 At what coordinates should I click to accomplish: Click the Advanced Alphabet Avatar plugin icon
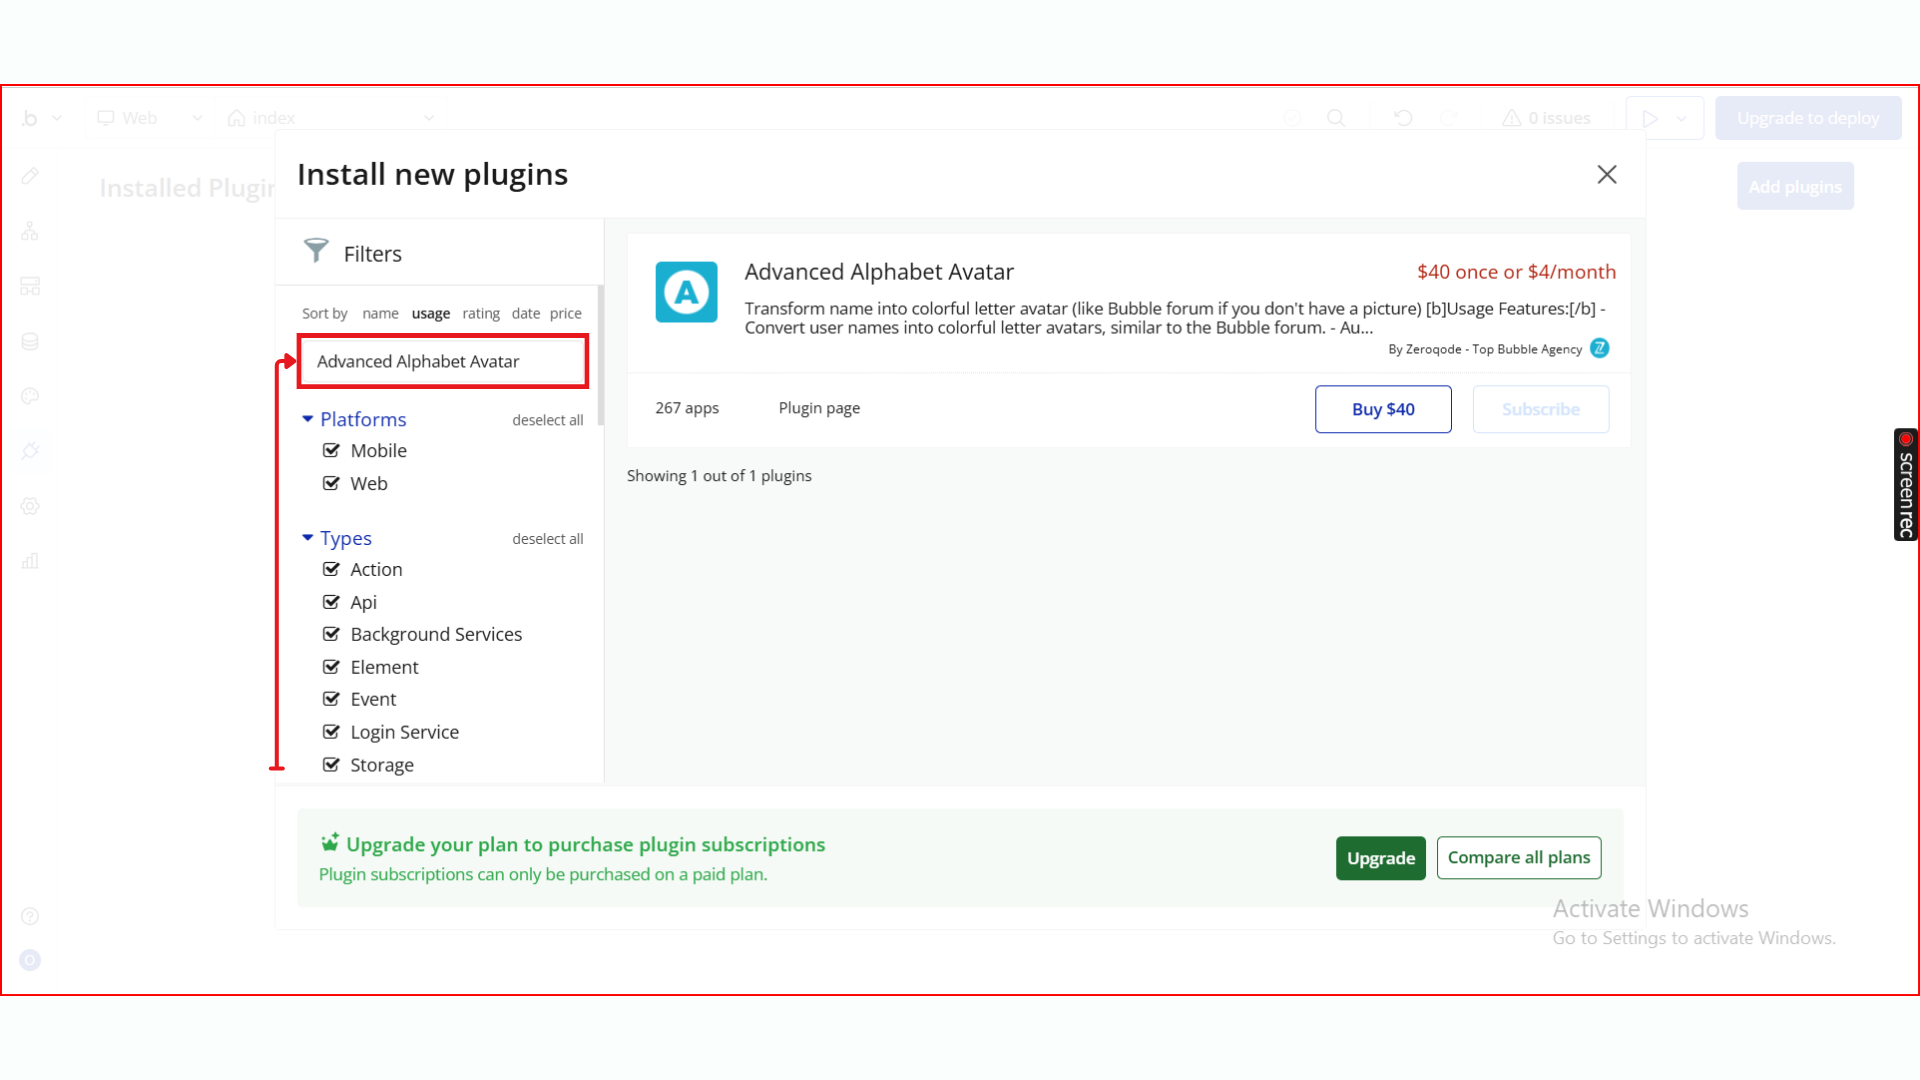[686, 292]
